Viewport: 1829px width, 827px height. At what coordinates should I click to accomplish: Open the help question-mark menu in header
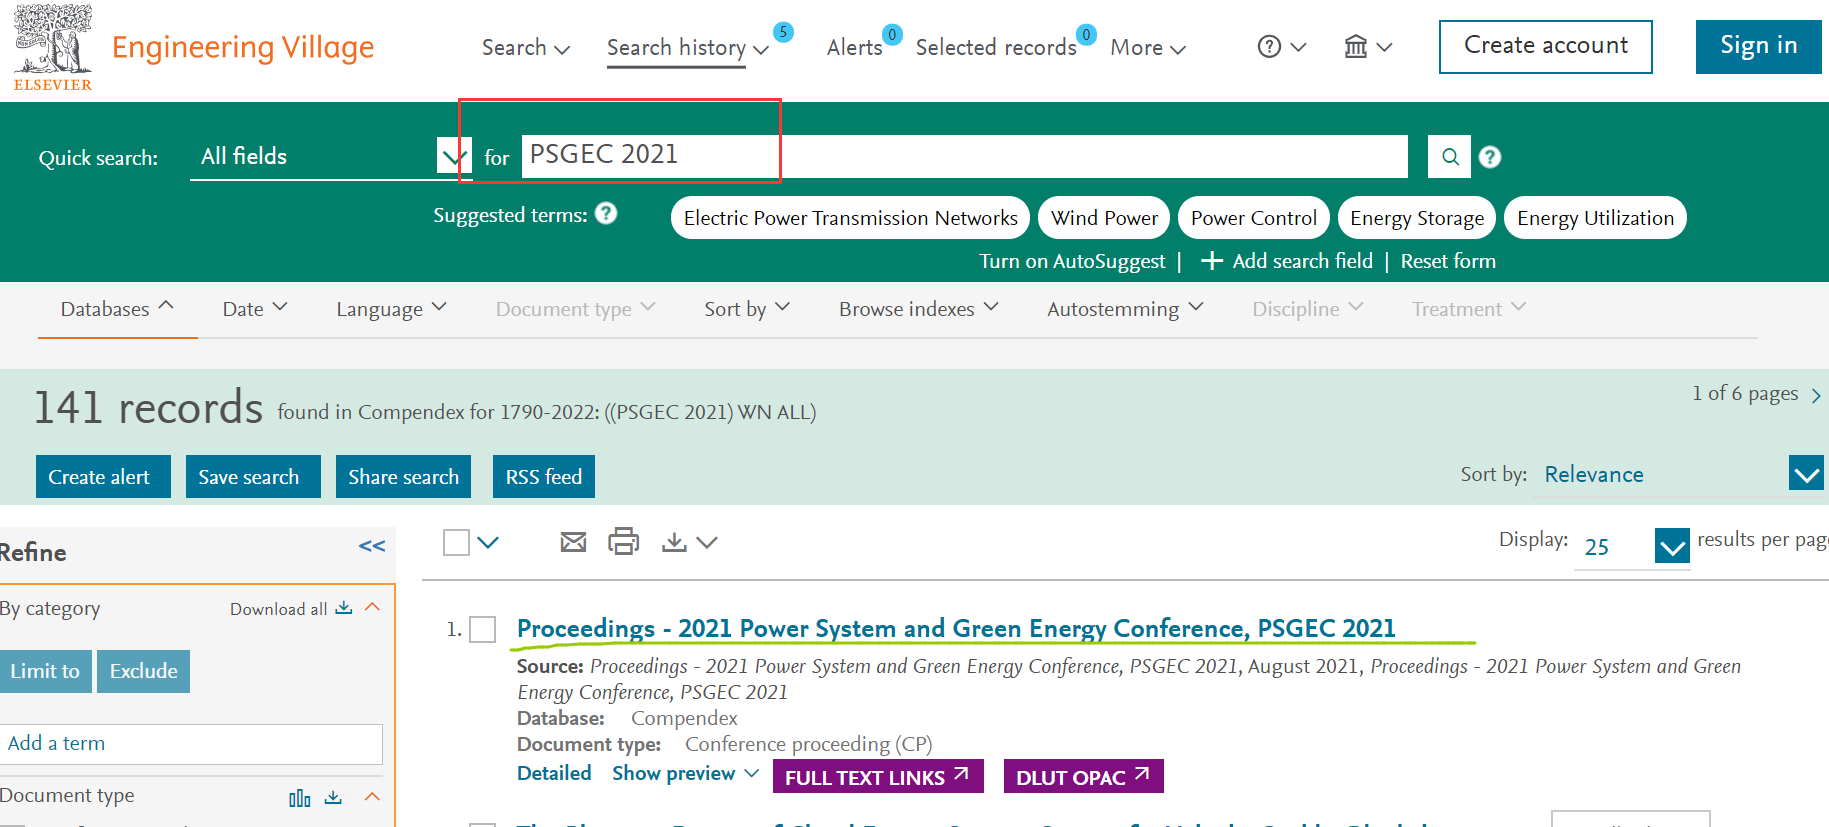1282,47
